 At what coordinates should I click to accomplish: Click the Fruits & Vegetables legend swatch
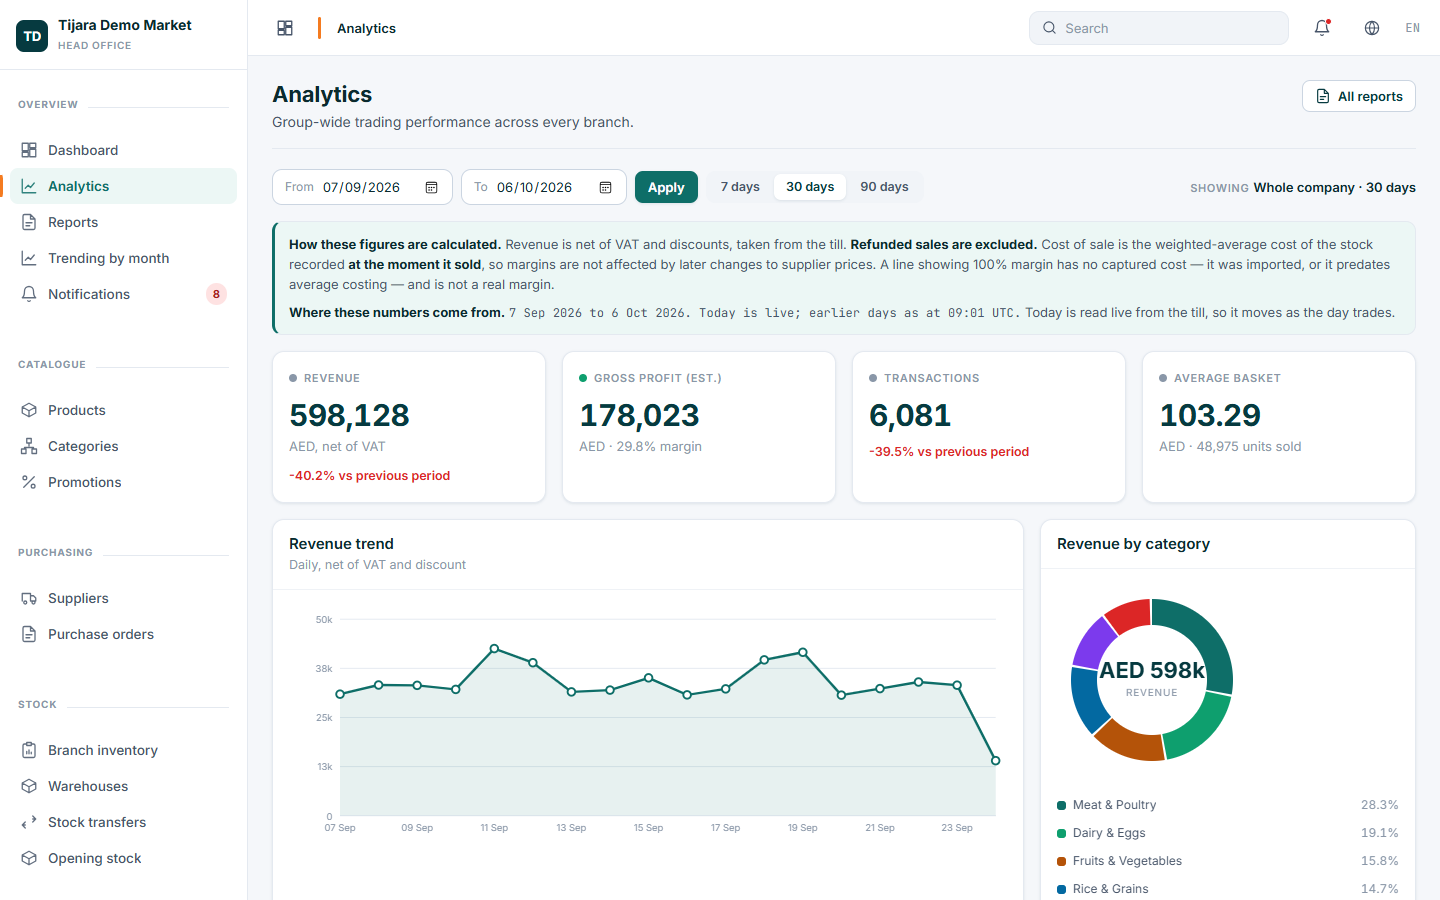(1061, 861)
